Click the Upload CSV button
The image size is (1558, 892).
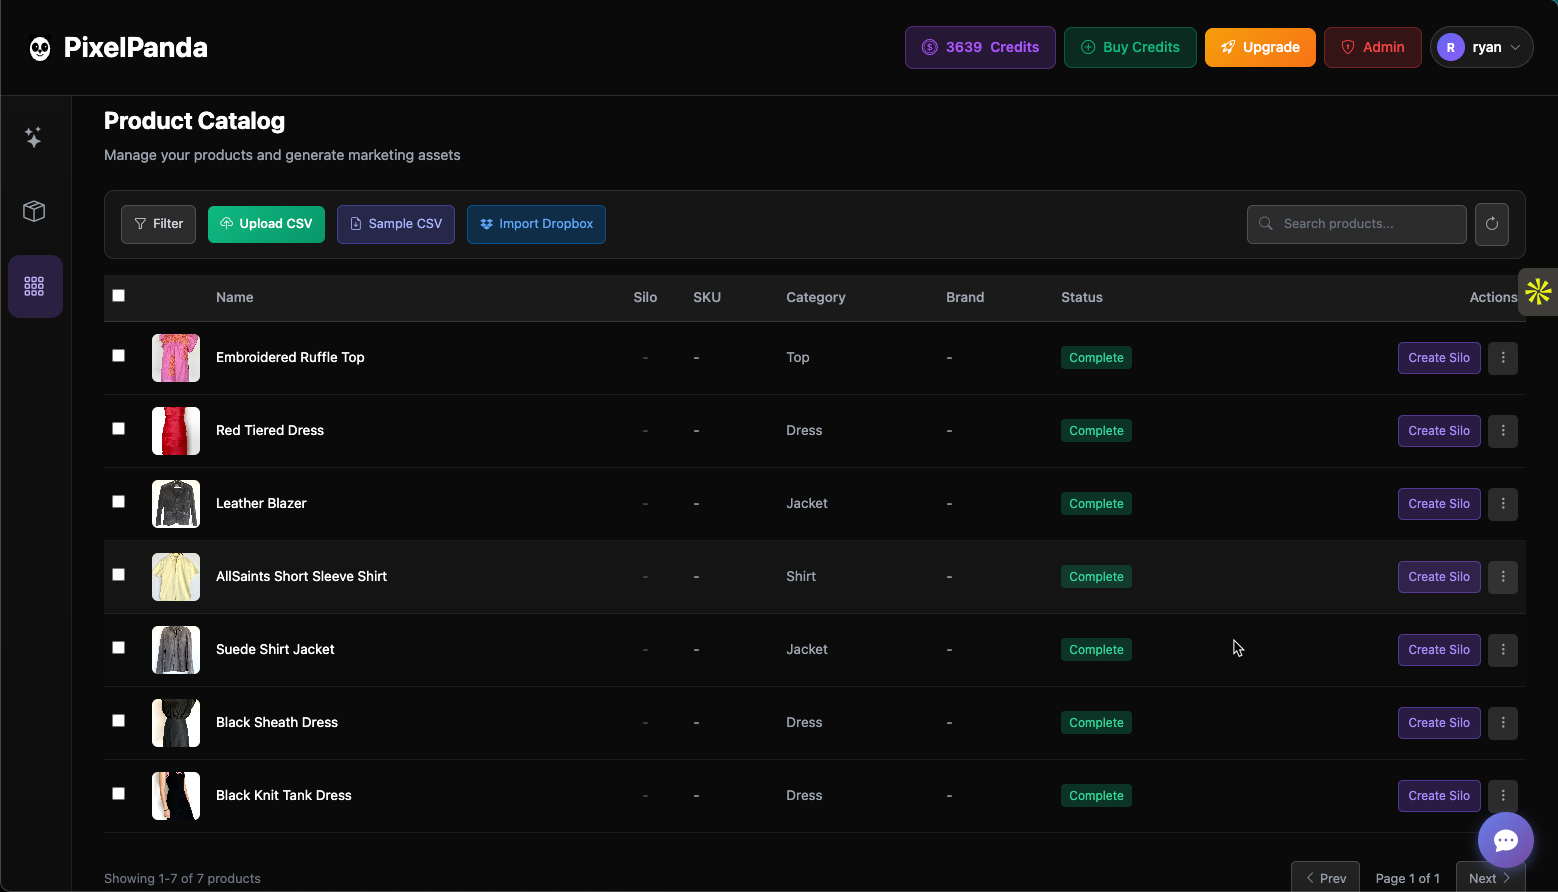tap(266, 224)
